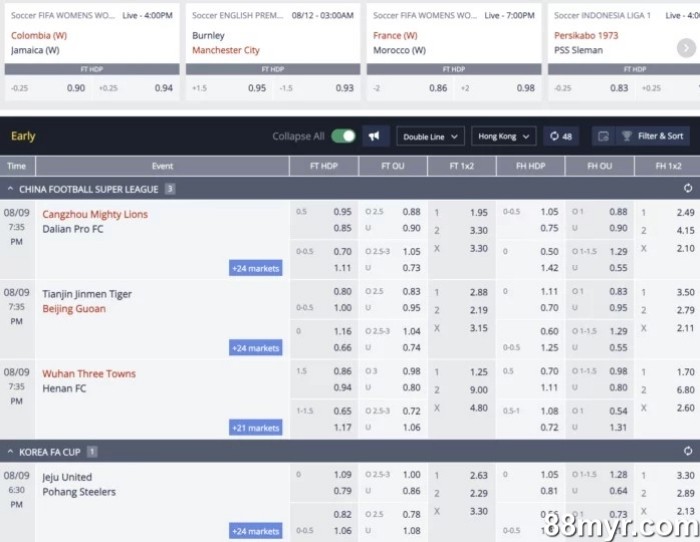The image size is (700, 542).
Task: Collapse the Korea FA Cup group
Action: pos(10,452)
